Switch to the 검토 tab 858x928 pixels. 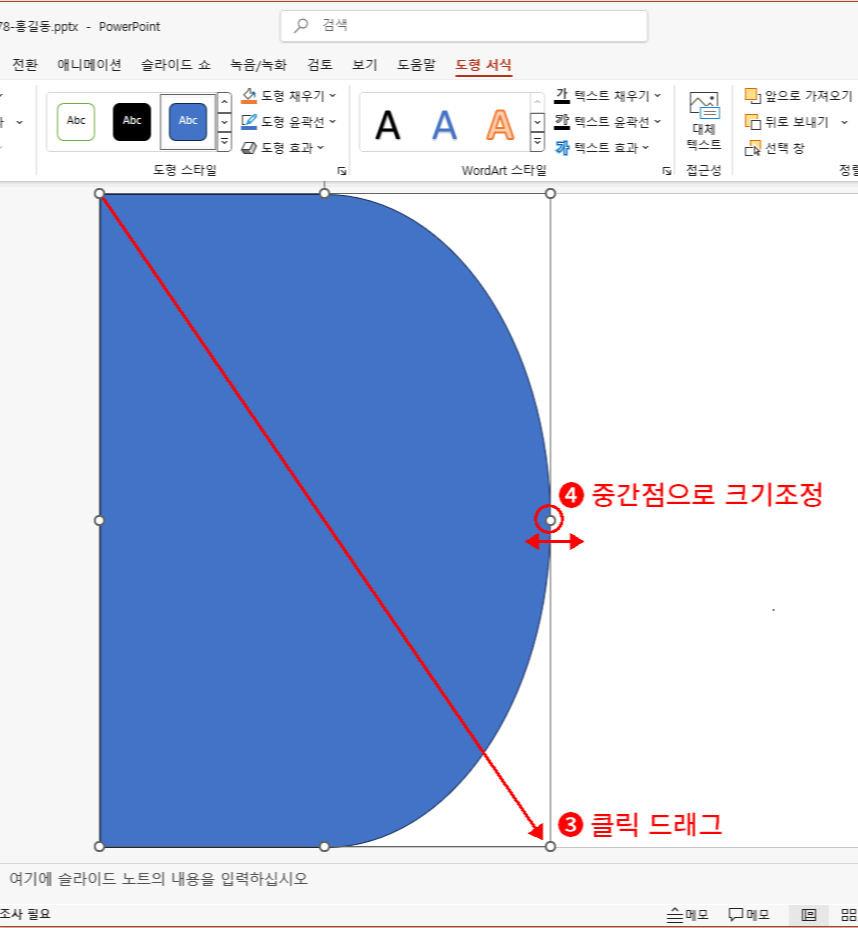(x=320, y=65)
